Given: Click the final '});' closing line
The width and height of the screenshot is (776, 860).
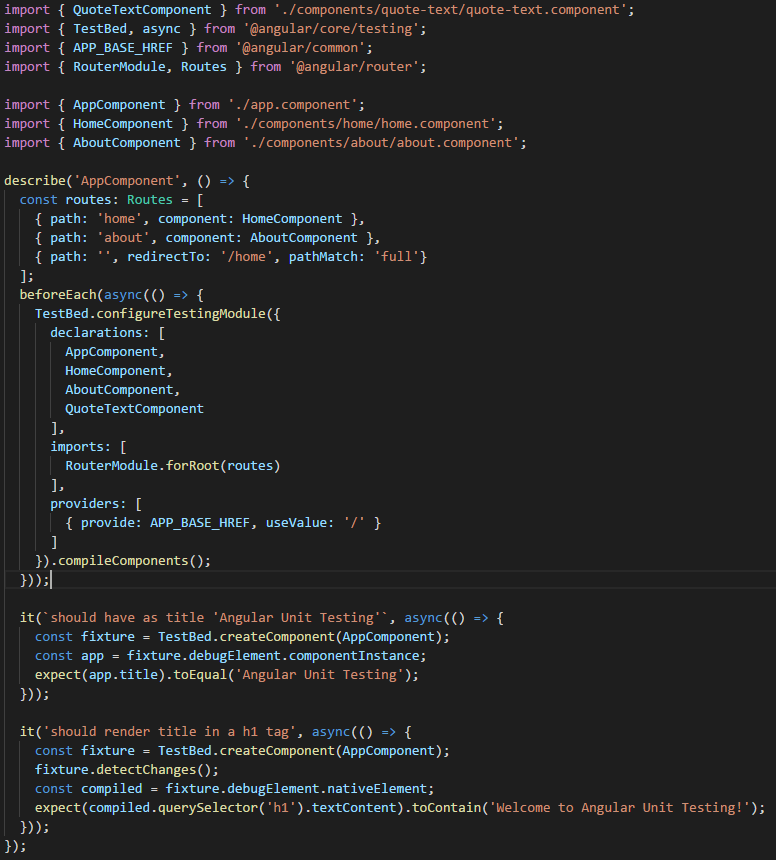Looking at the screenshot, I should pyautogui.click(x=16, y=846).
